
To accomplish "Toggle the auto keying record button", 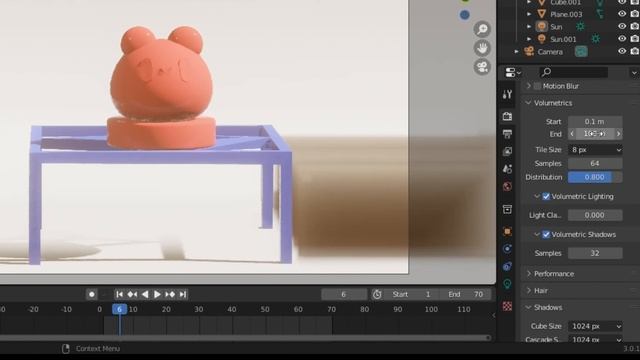I will coord(91,294).
